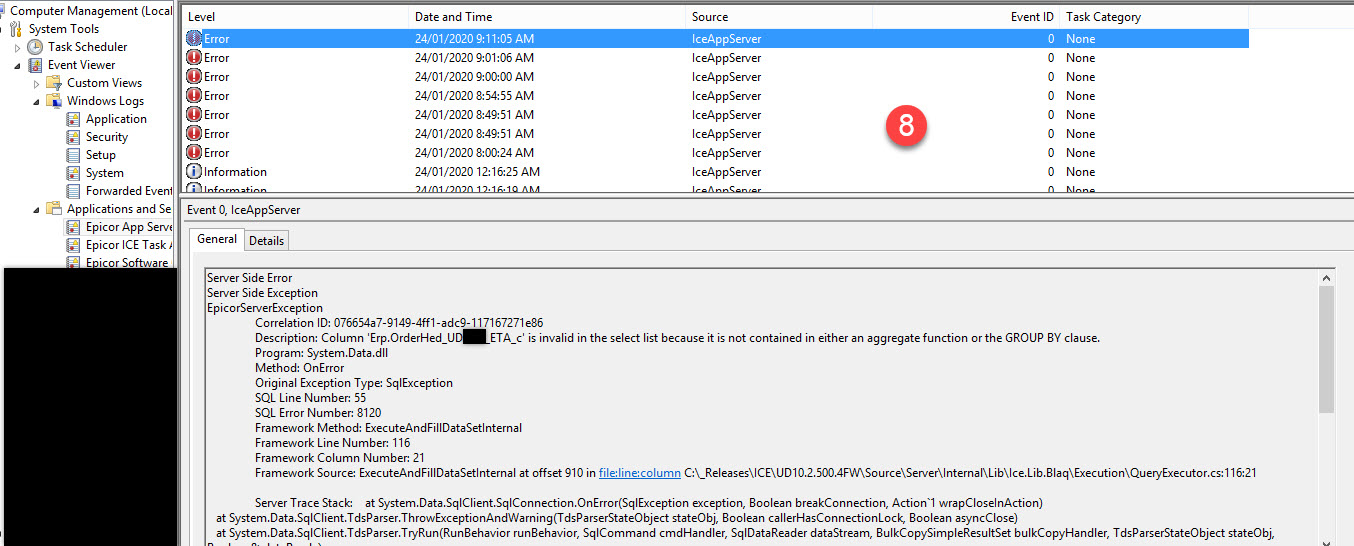This screenshot has width=1354, height=546.
Task: Collapse the Windows Logs tree arrow
Action: click(x=37, y=101)
